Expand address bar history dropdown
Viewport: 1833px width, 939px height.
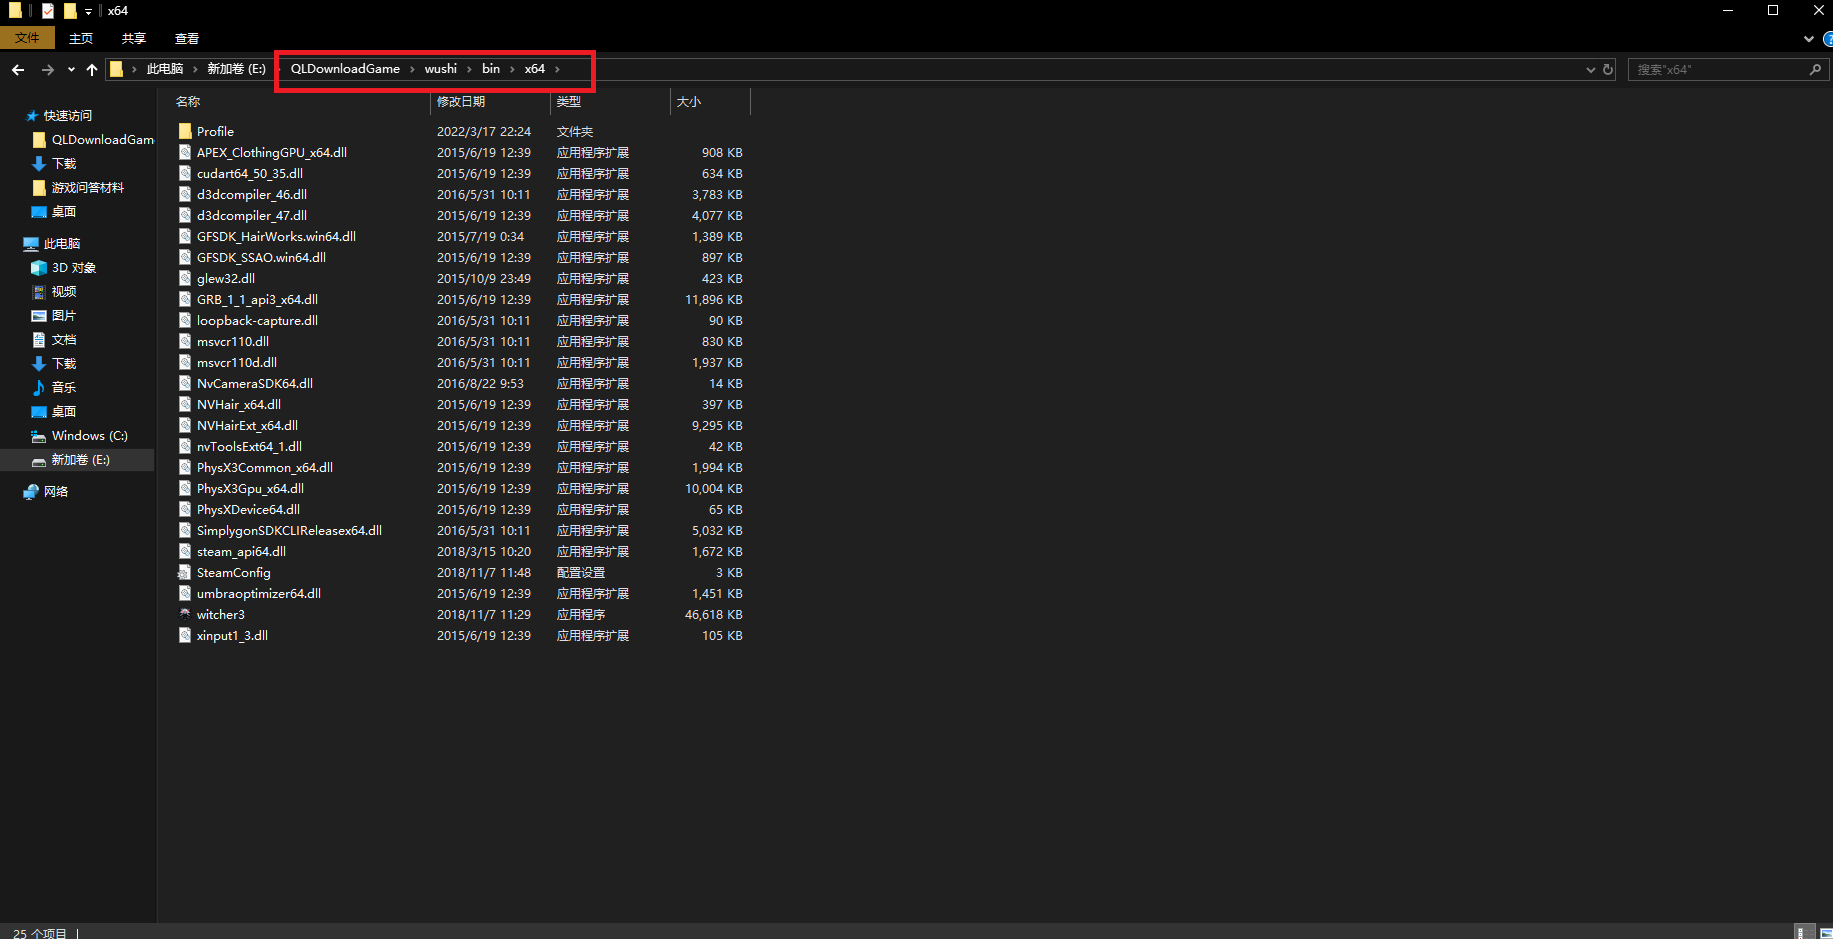coord(1591,69)
